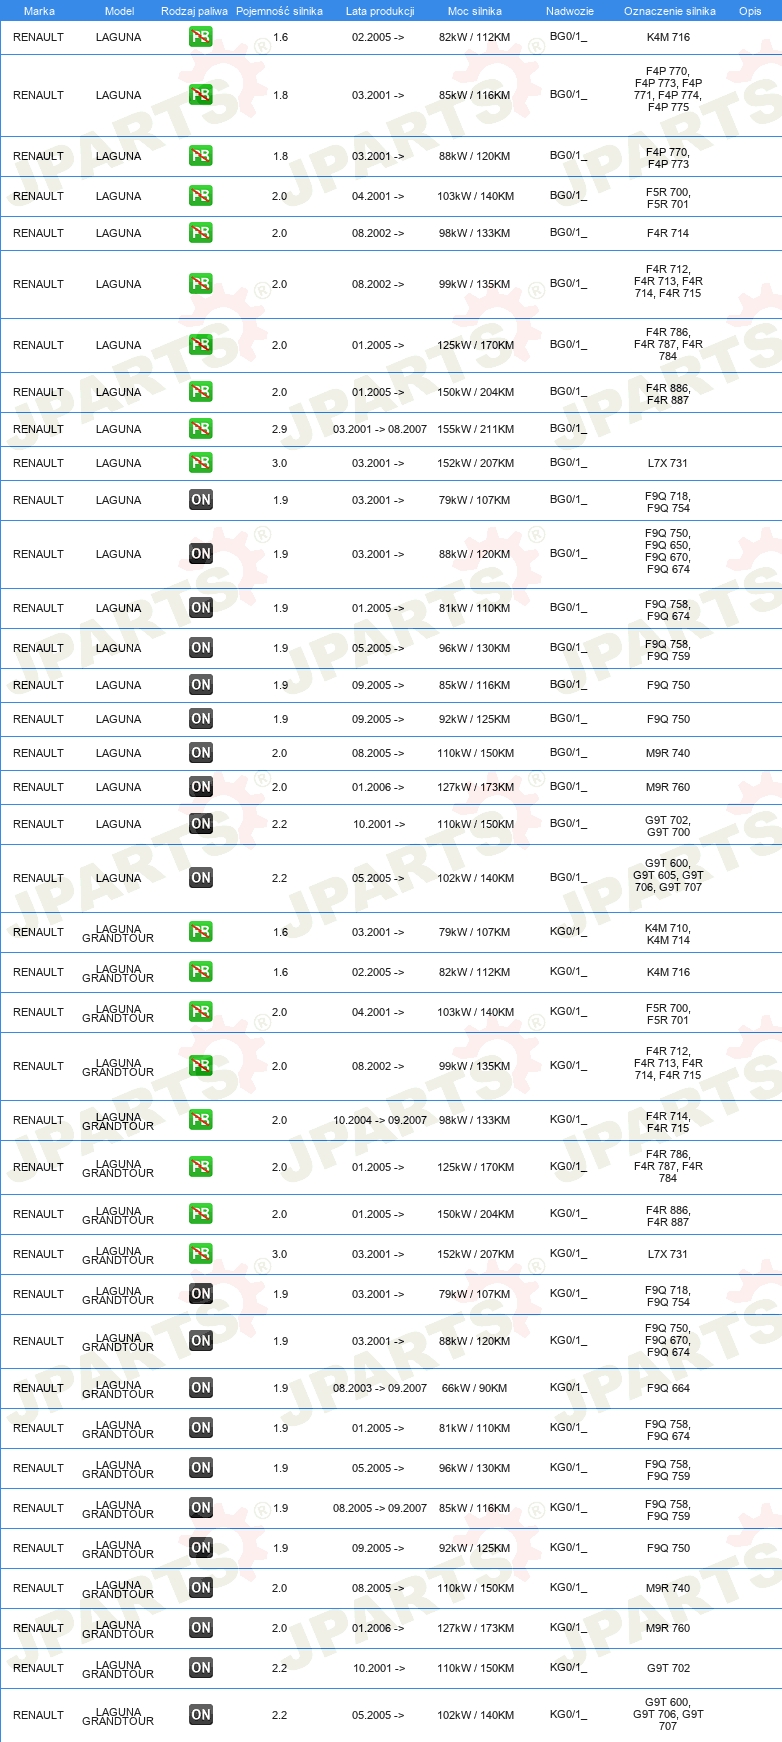
Task: Click the Lata produkcji column header
Action: pyautogui.click(x=380, y=11)
